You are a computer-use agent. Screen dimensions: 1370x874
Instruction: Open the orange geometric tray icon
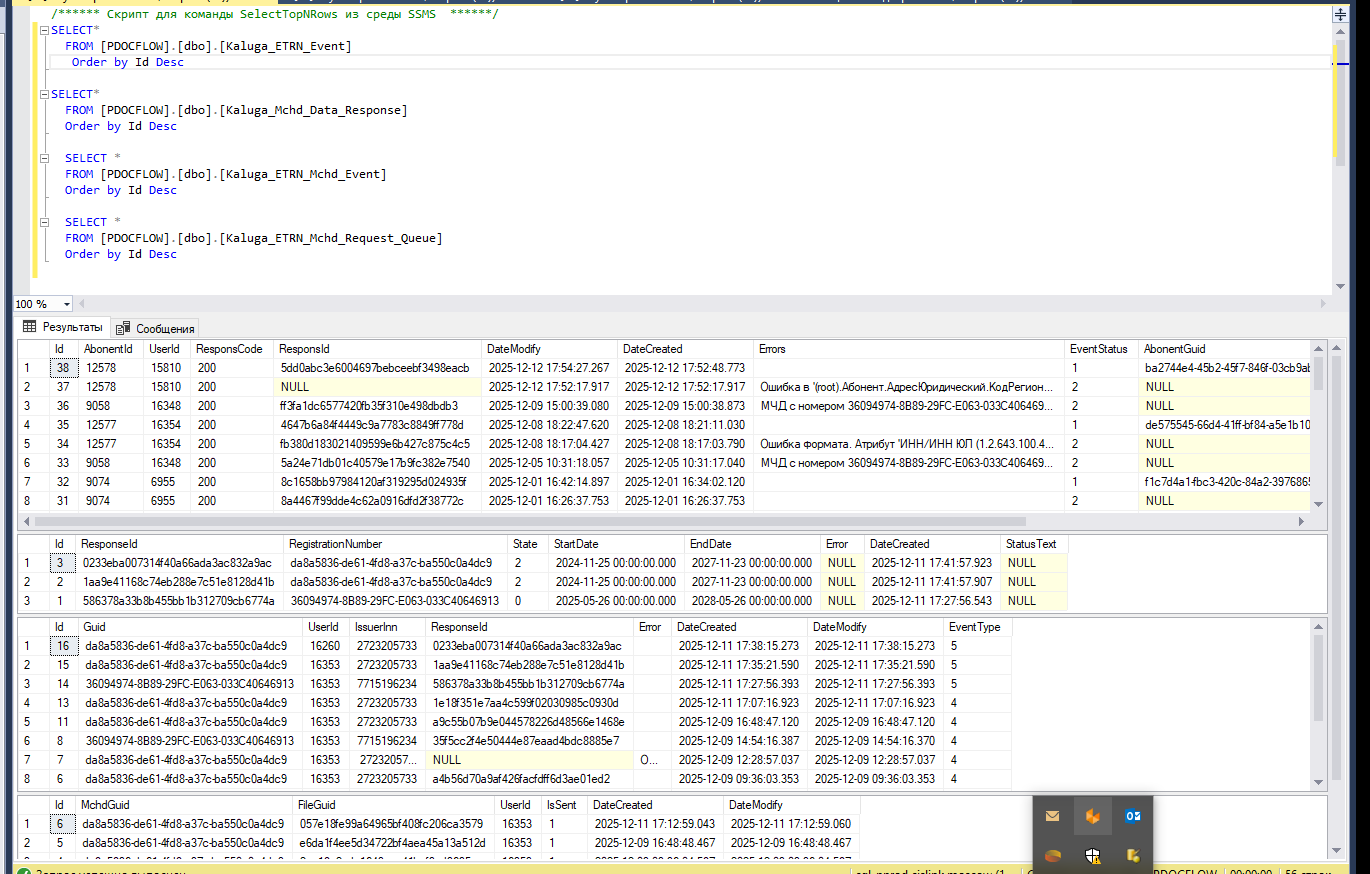pos(1092,816)
